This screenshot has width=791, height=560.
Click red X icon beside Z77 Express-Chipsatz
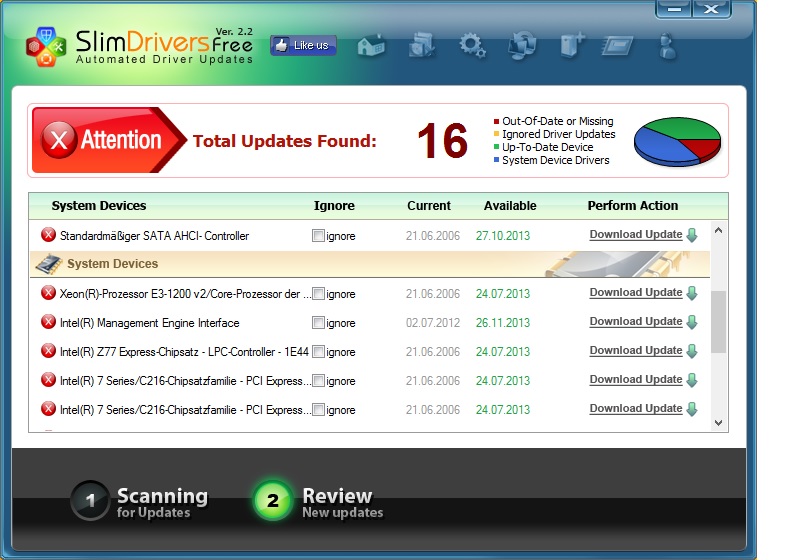[48, 351]
